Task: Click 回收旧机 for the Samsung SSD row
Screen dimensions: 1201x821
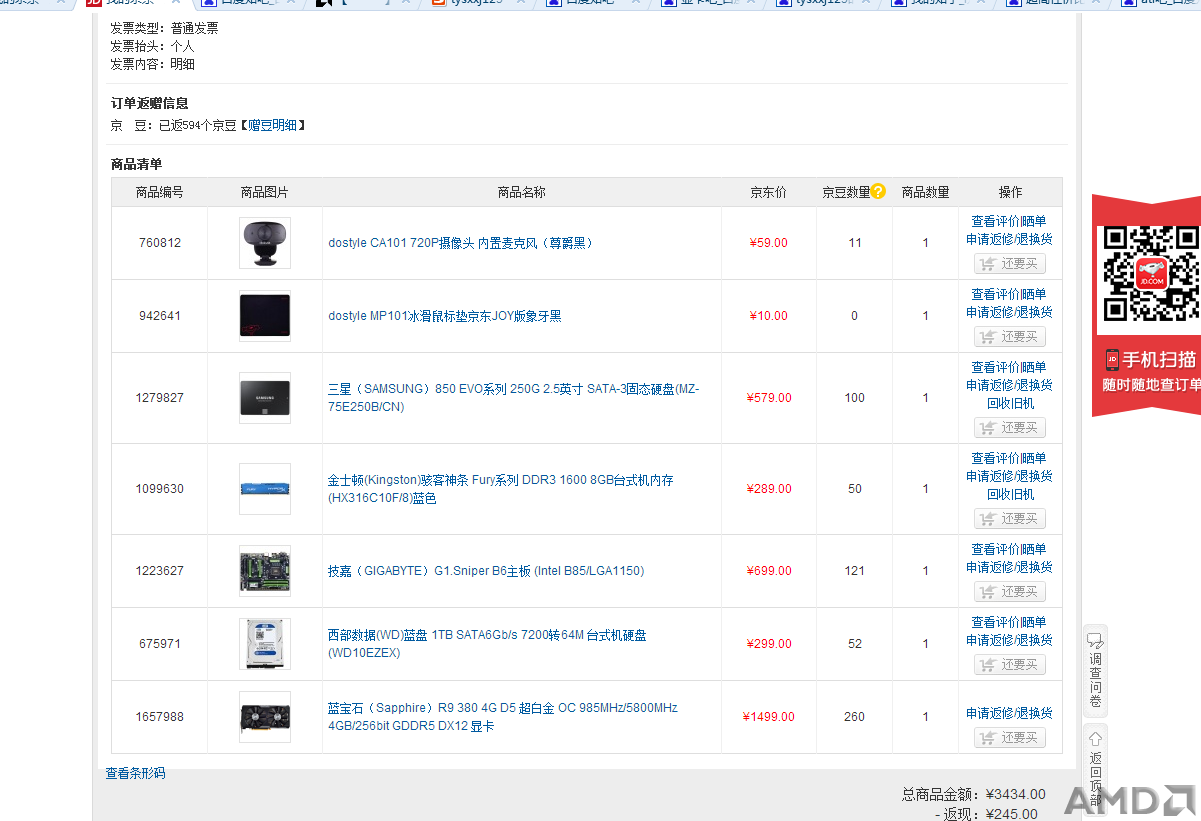Action: 1010,404
